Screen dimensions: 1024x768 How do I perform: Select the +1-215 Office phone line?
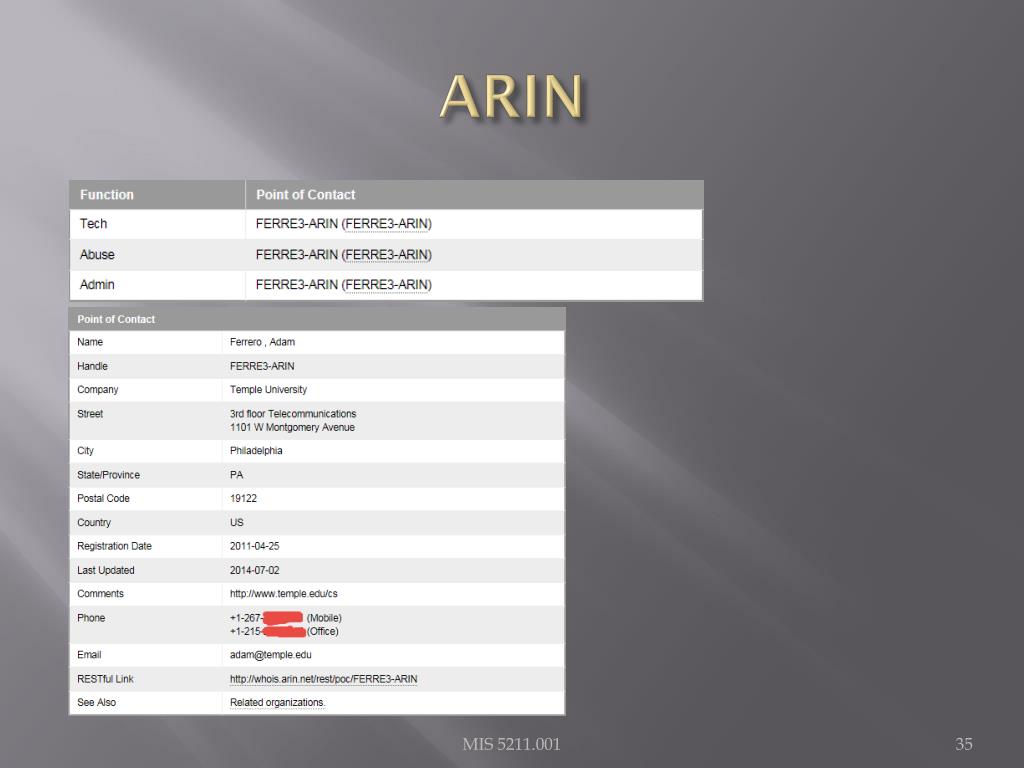coord(284,632)
